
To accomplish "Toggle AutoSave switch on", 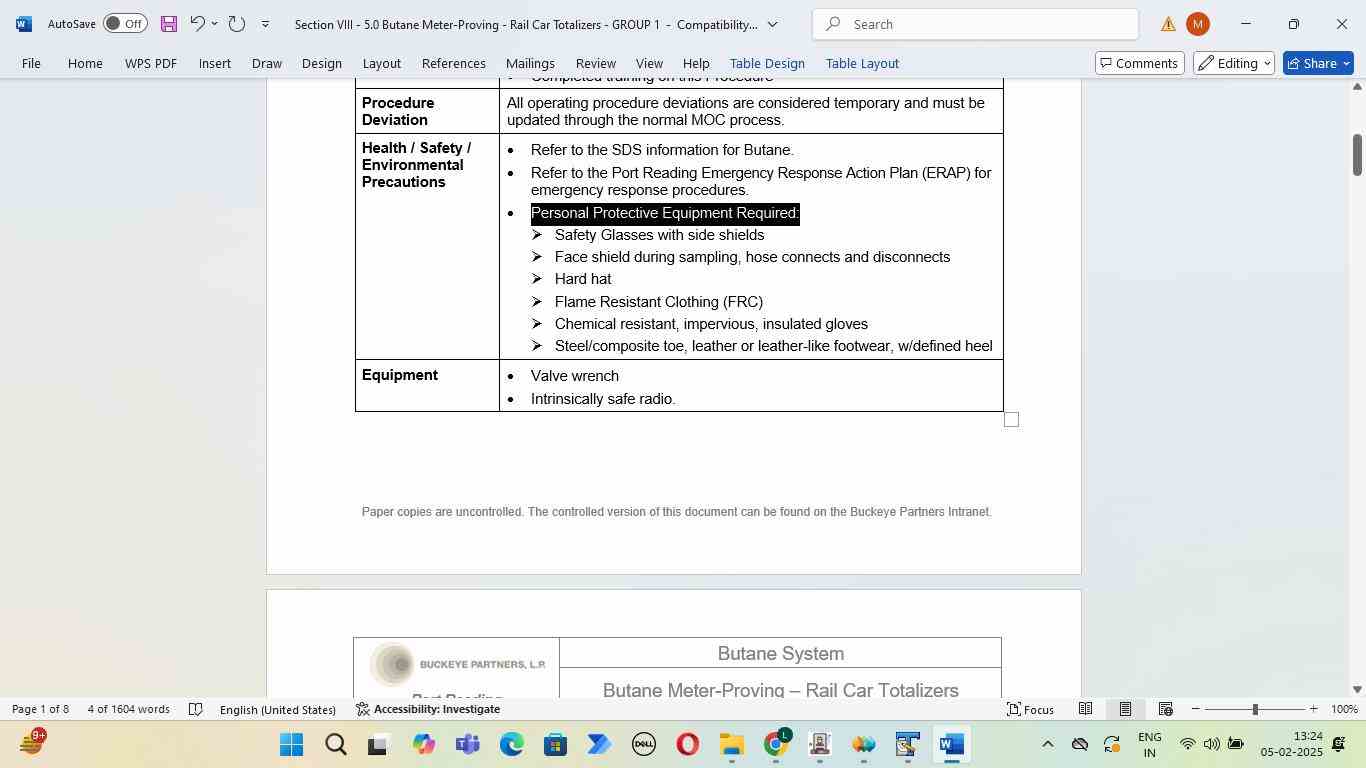I will click(125, 24).
